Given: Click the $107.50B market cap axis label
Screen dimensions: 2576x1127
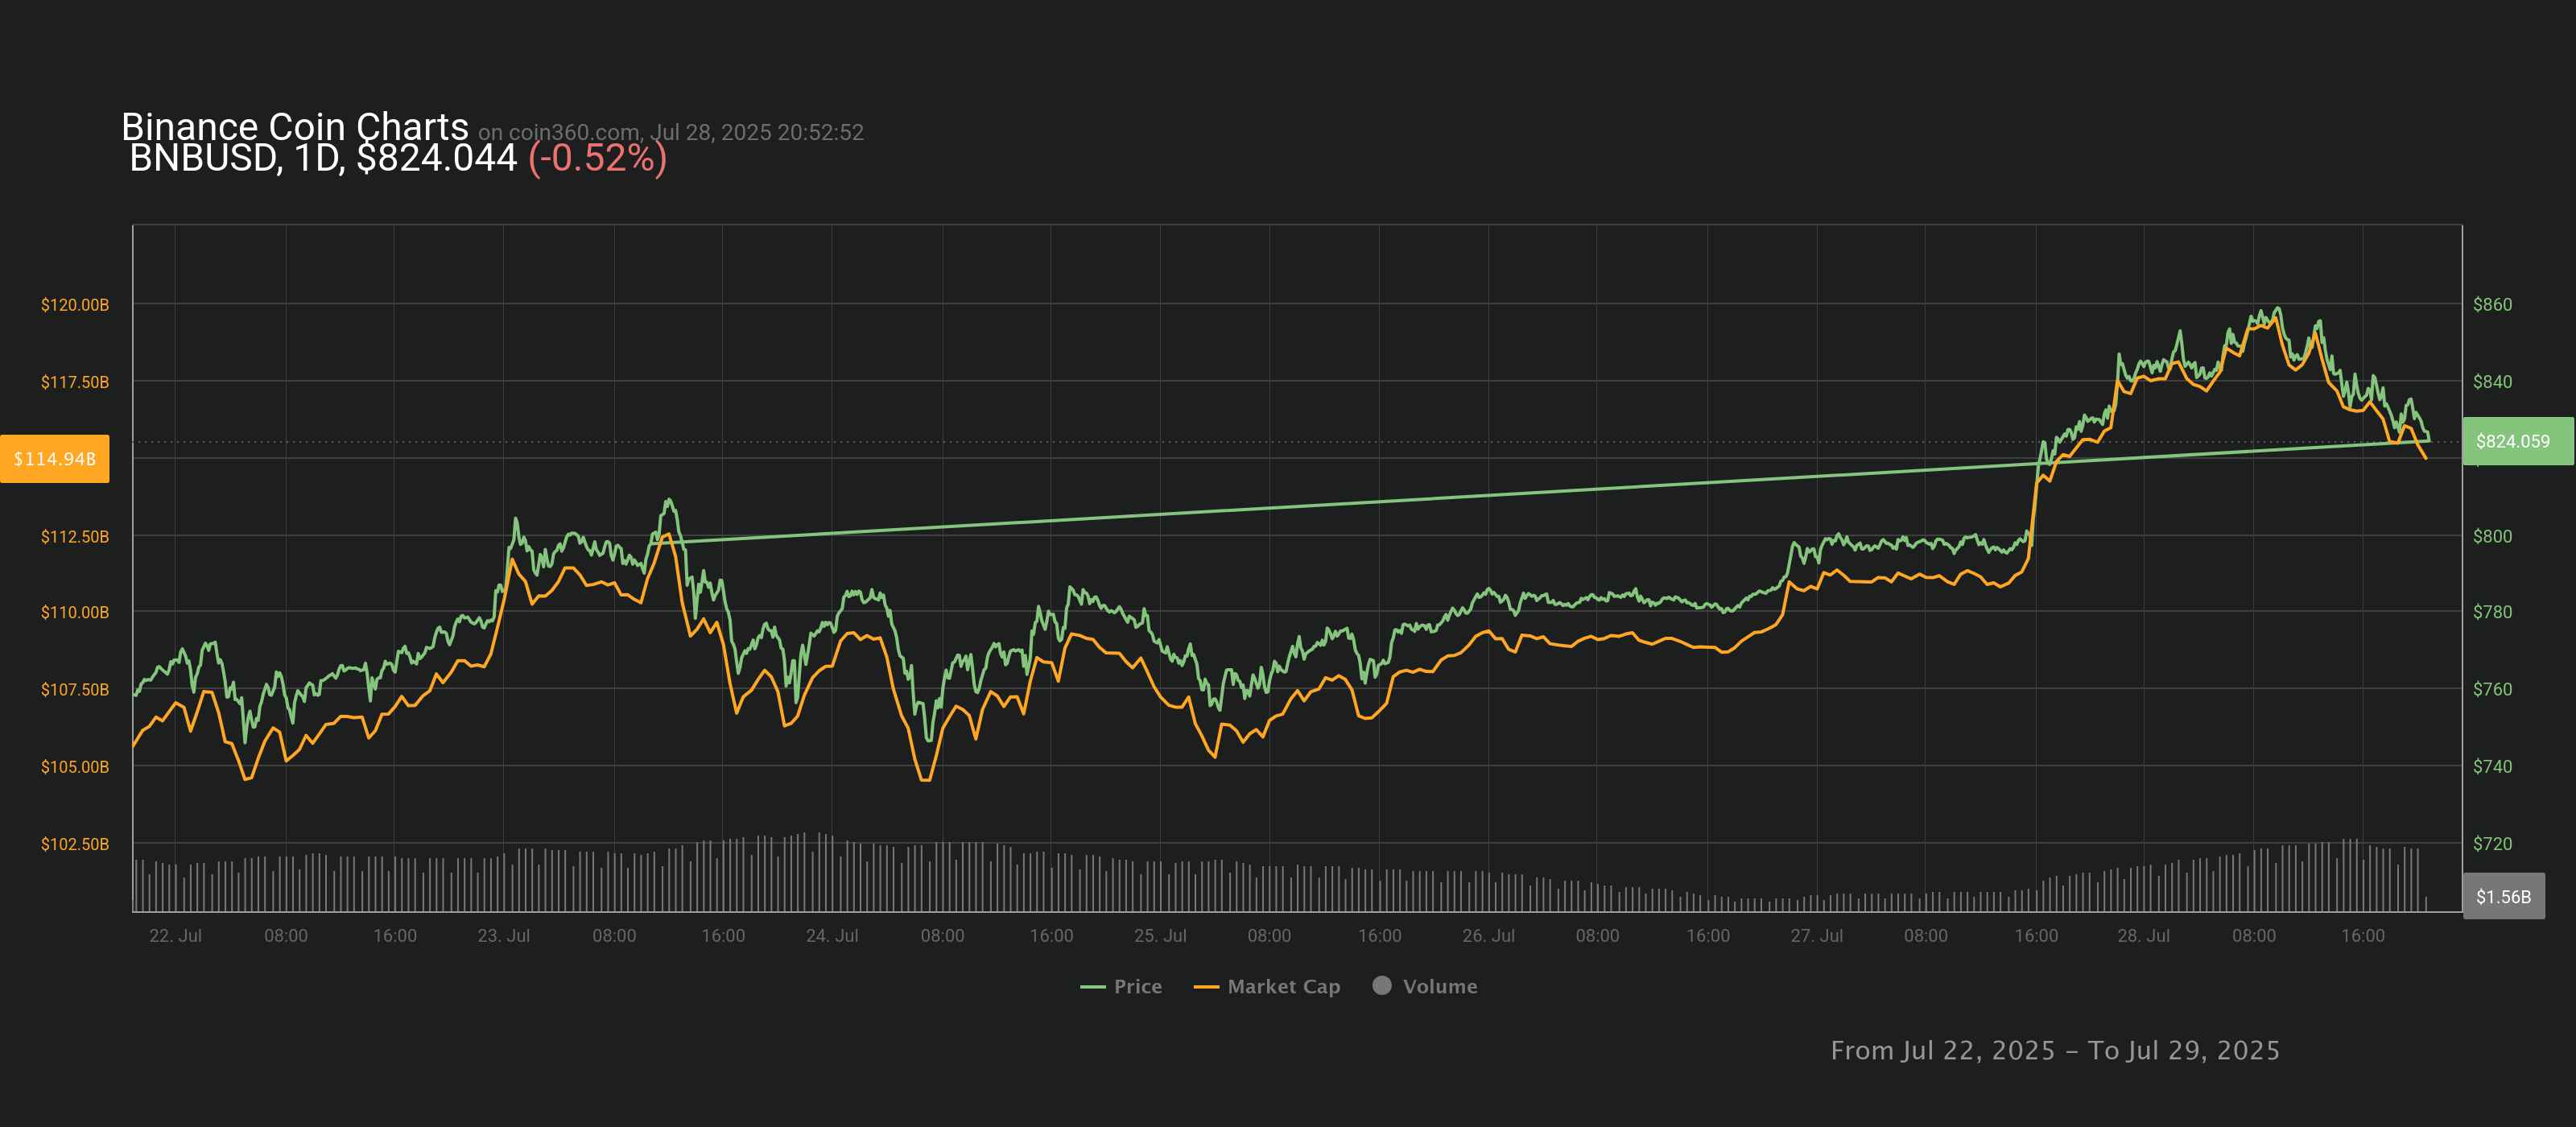Looking at the screenshot, I should click(75, 689).
